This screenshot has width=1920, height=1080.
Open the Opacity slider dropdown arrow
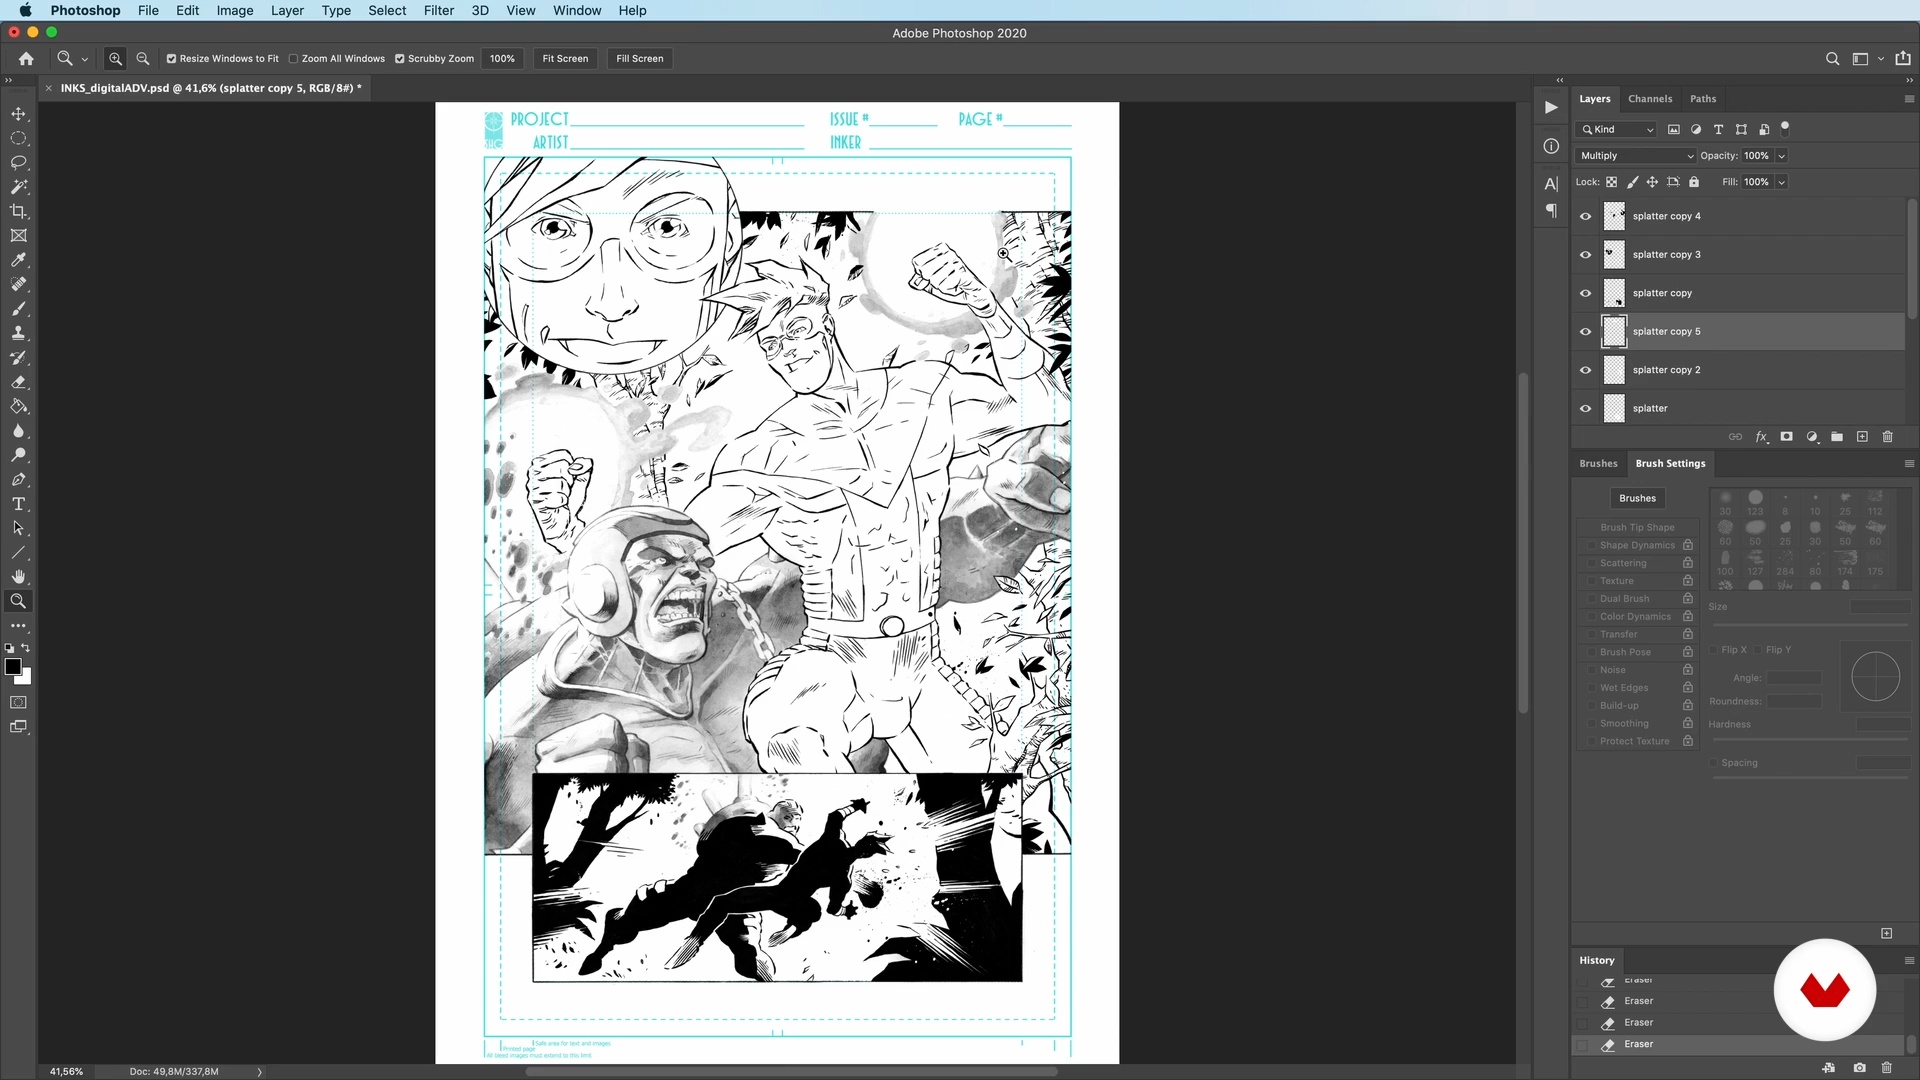(x=1782, y=156)
